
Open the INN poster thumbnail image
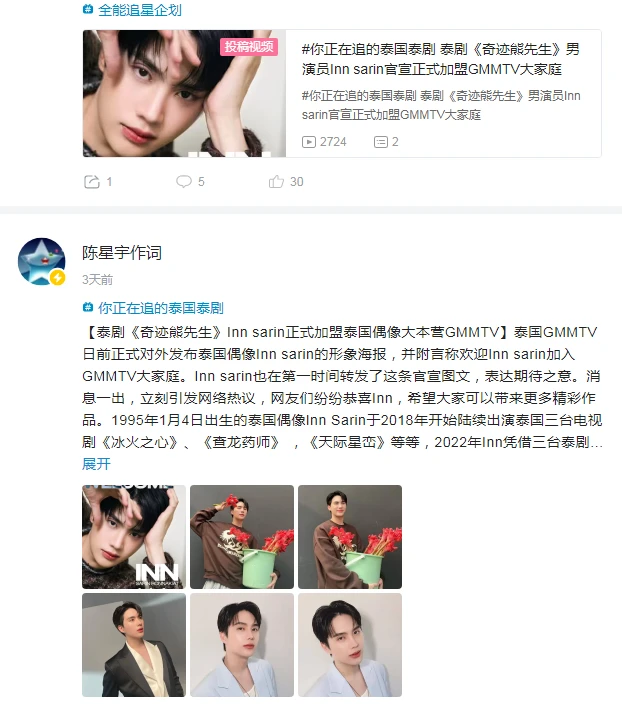134,537
